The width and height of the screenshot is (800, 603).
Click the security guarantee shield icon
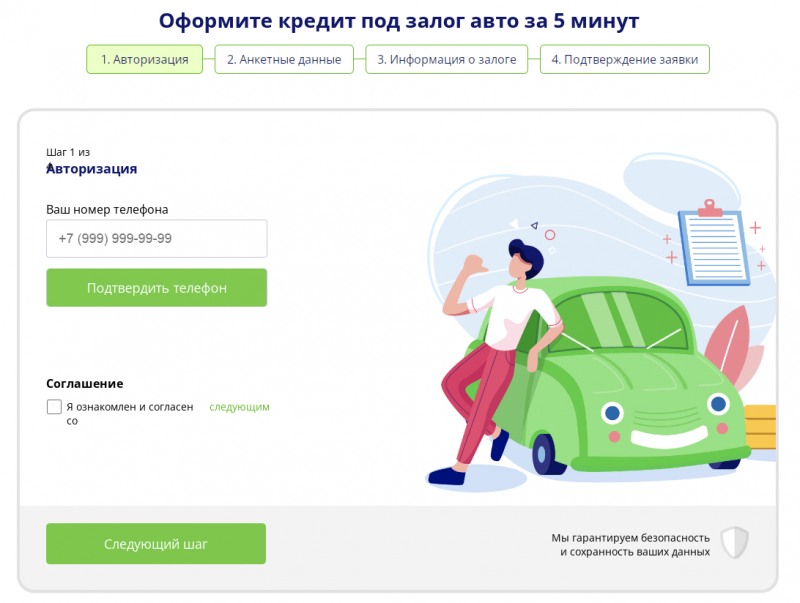click(735, 542)
